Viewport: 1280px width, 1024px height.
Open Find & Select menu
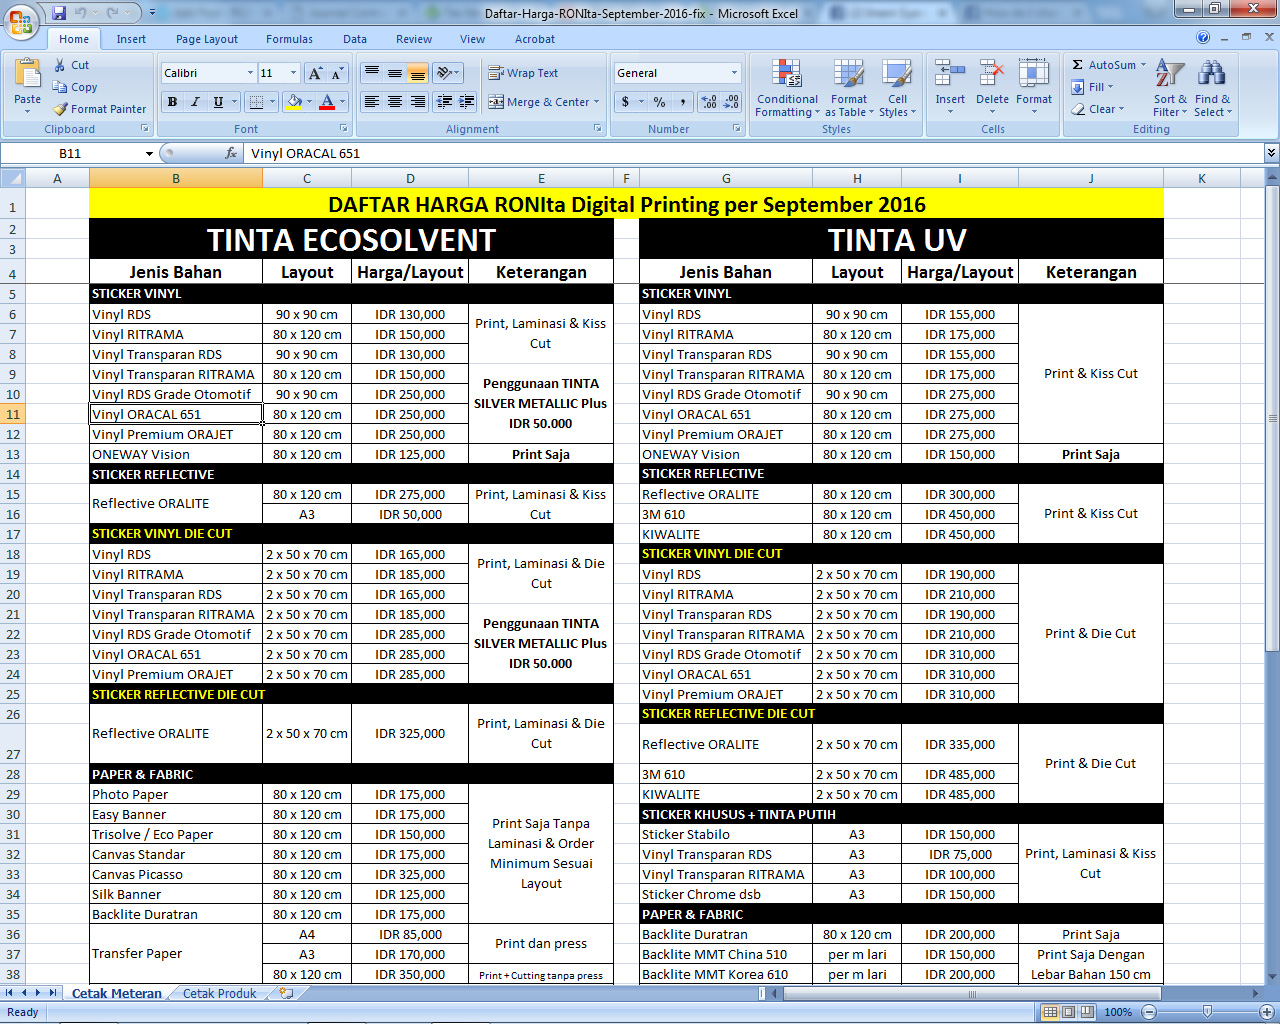point(1212,88)
